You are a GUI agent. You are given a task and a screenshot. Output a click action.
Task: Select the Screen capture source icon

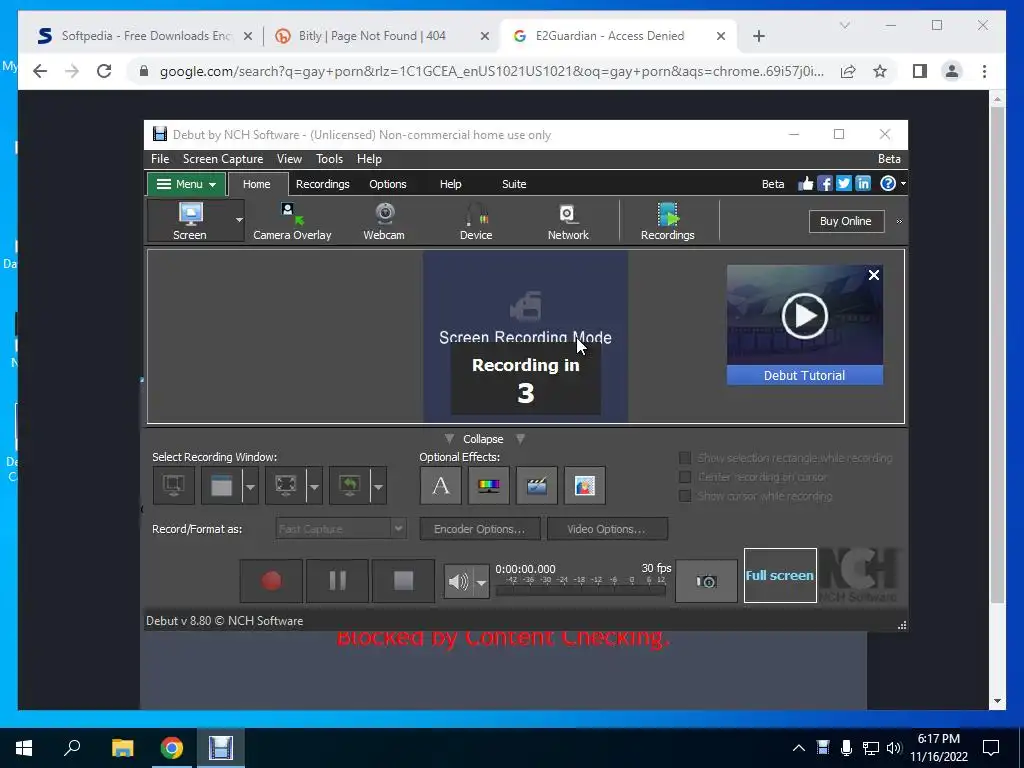tap(190, 221)
